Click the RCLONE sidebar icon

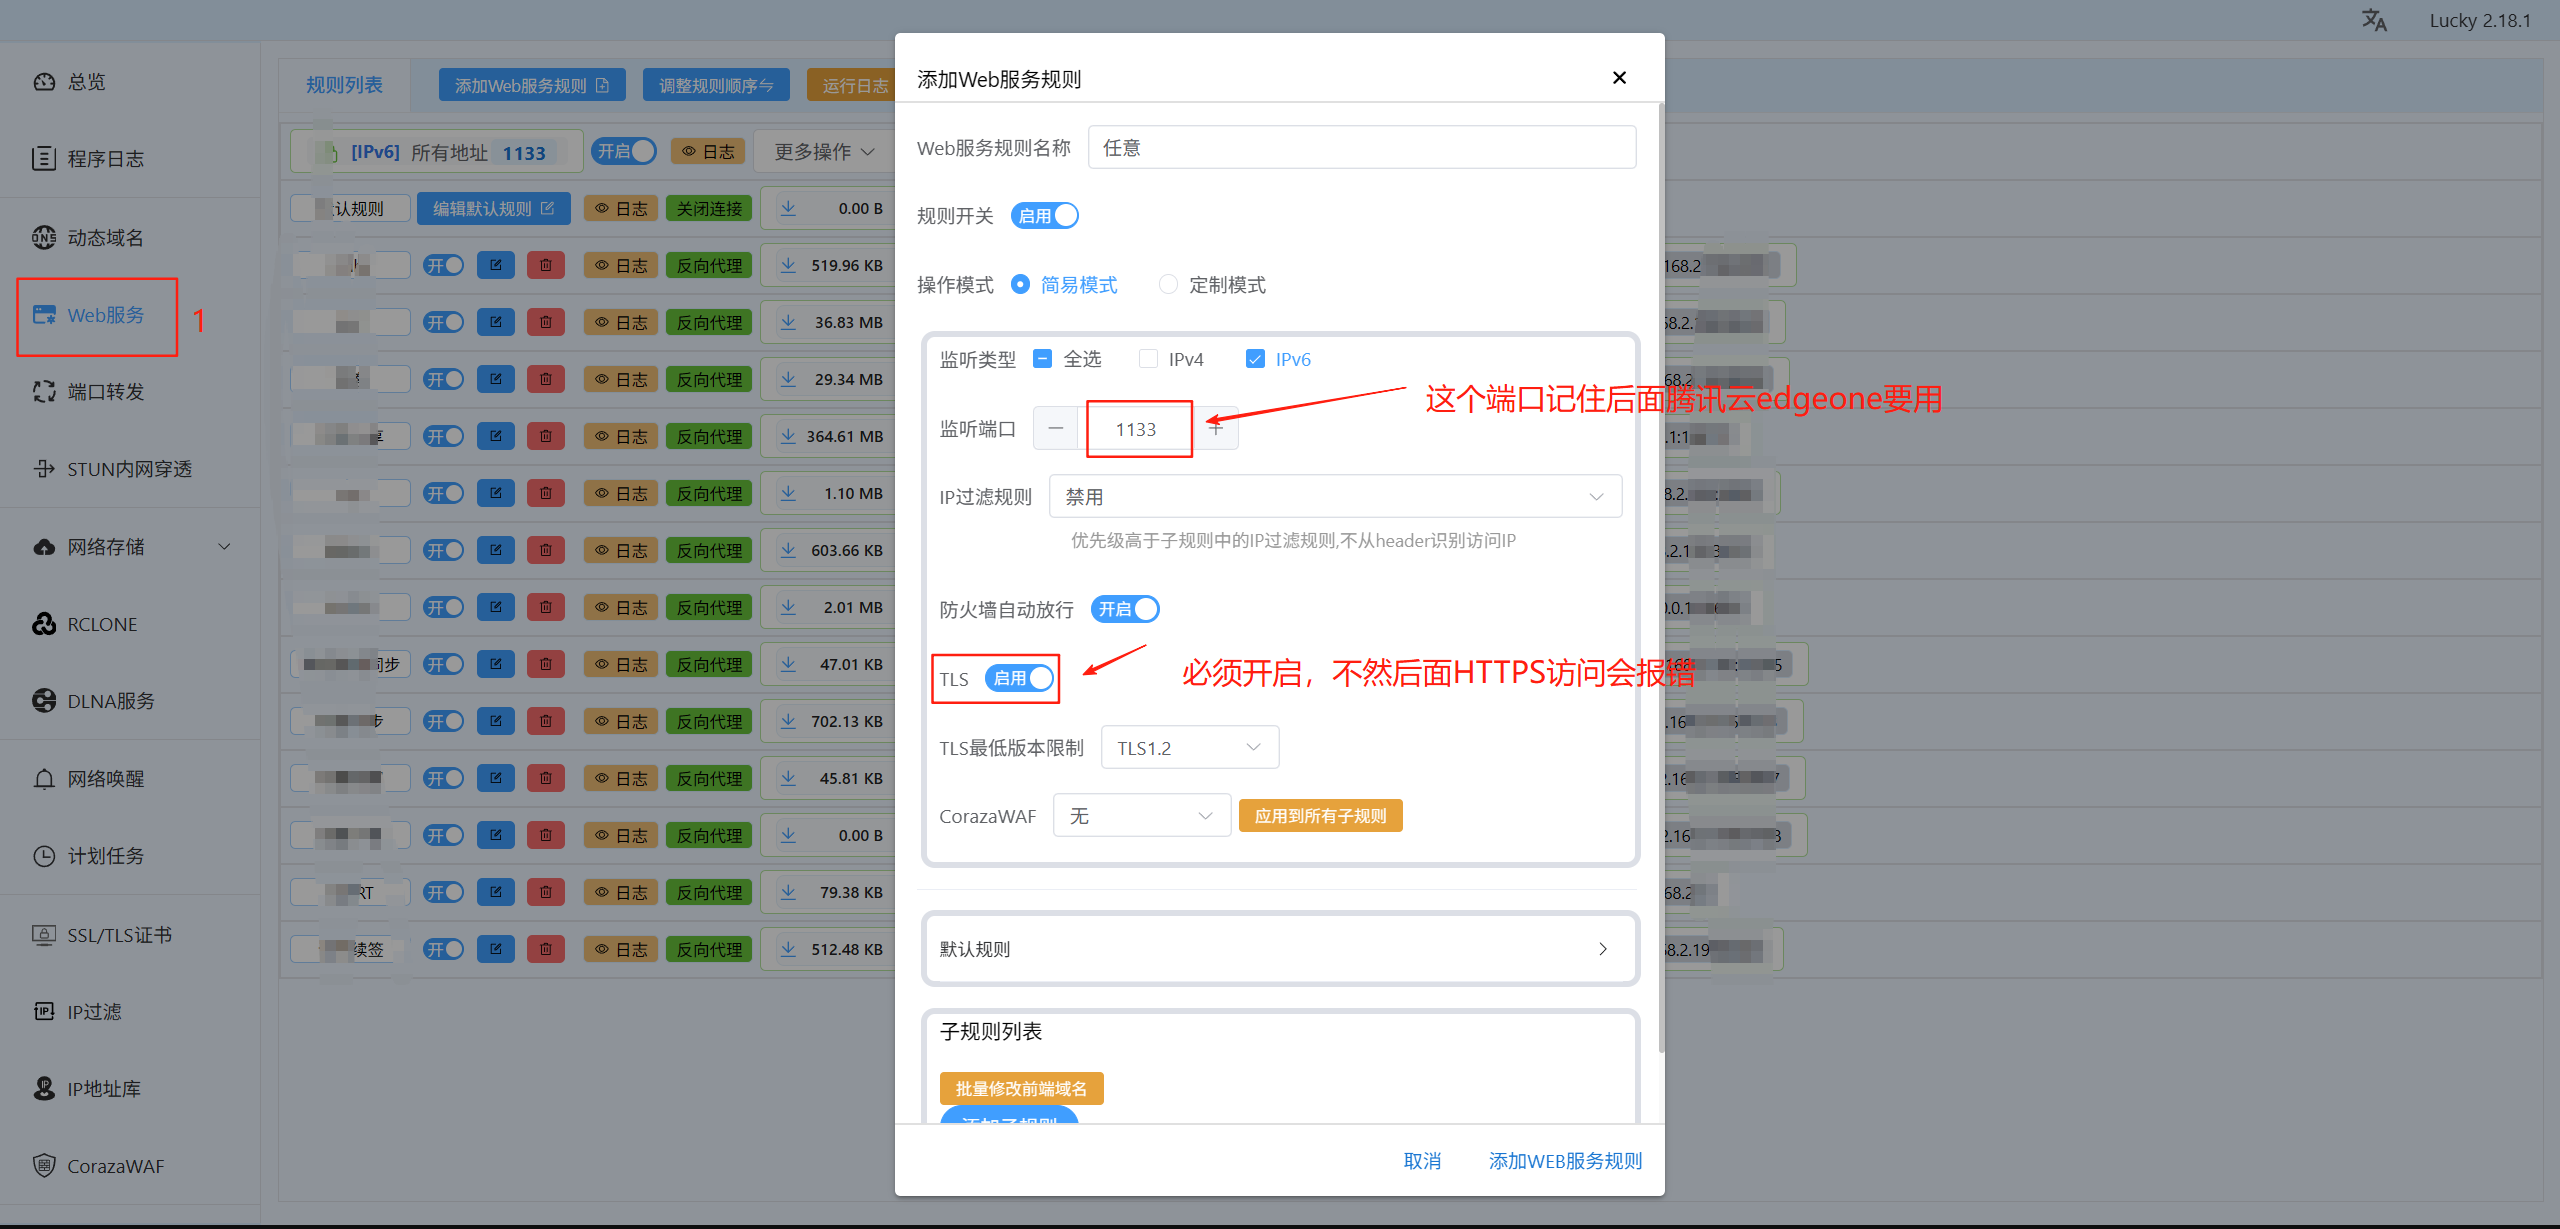[x=44, y=624]
